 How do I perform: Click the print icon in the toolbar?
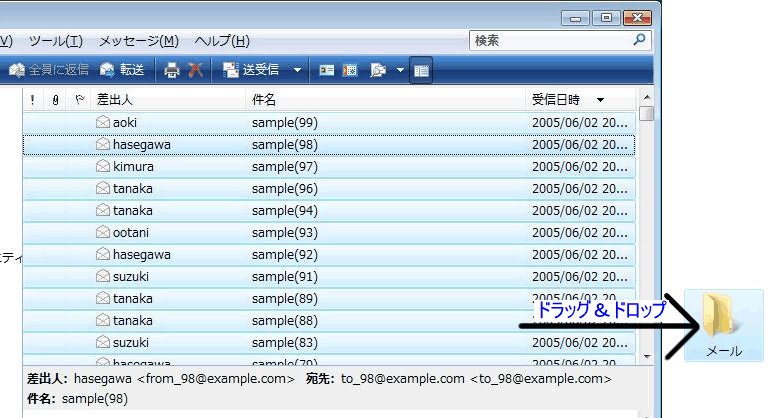tap(172, 70)
